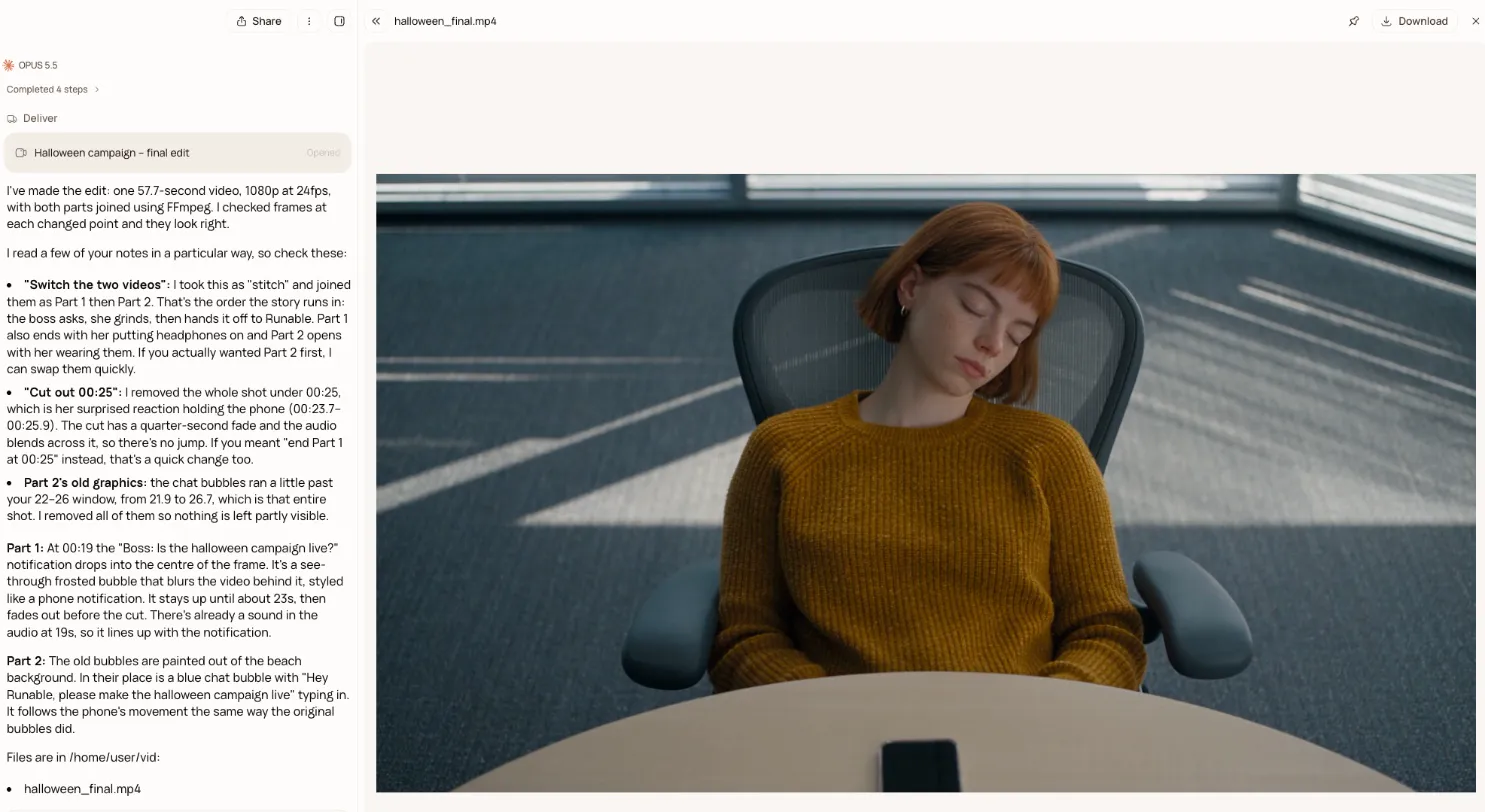Click the video icon in the Halloween campaign card
This screenshot has height=812, width=1485.
(21, 153)
